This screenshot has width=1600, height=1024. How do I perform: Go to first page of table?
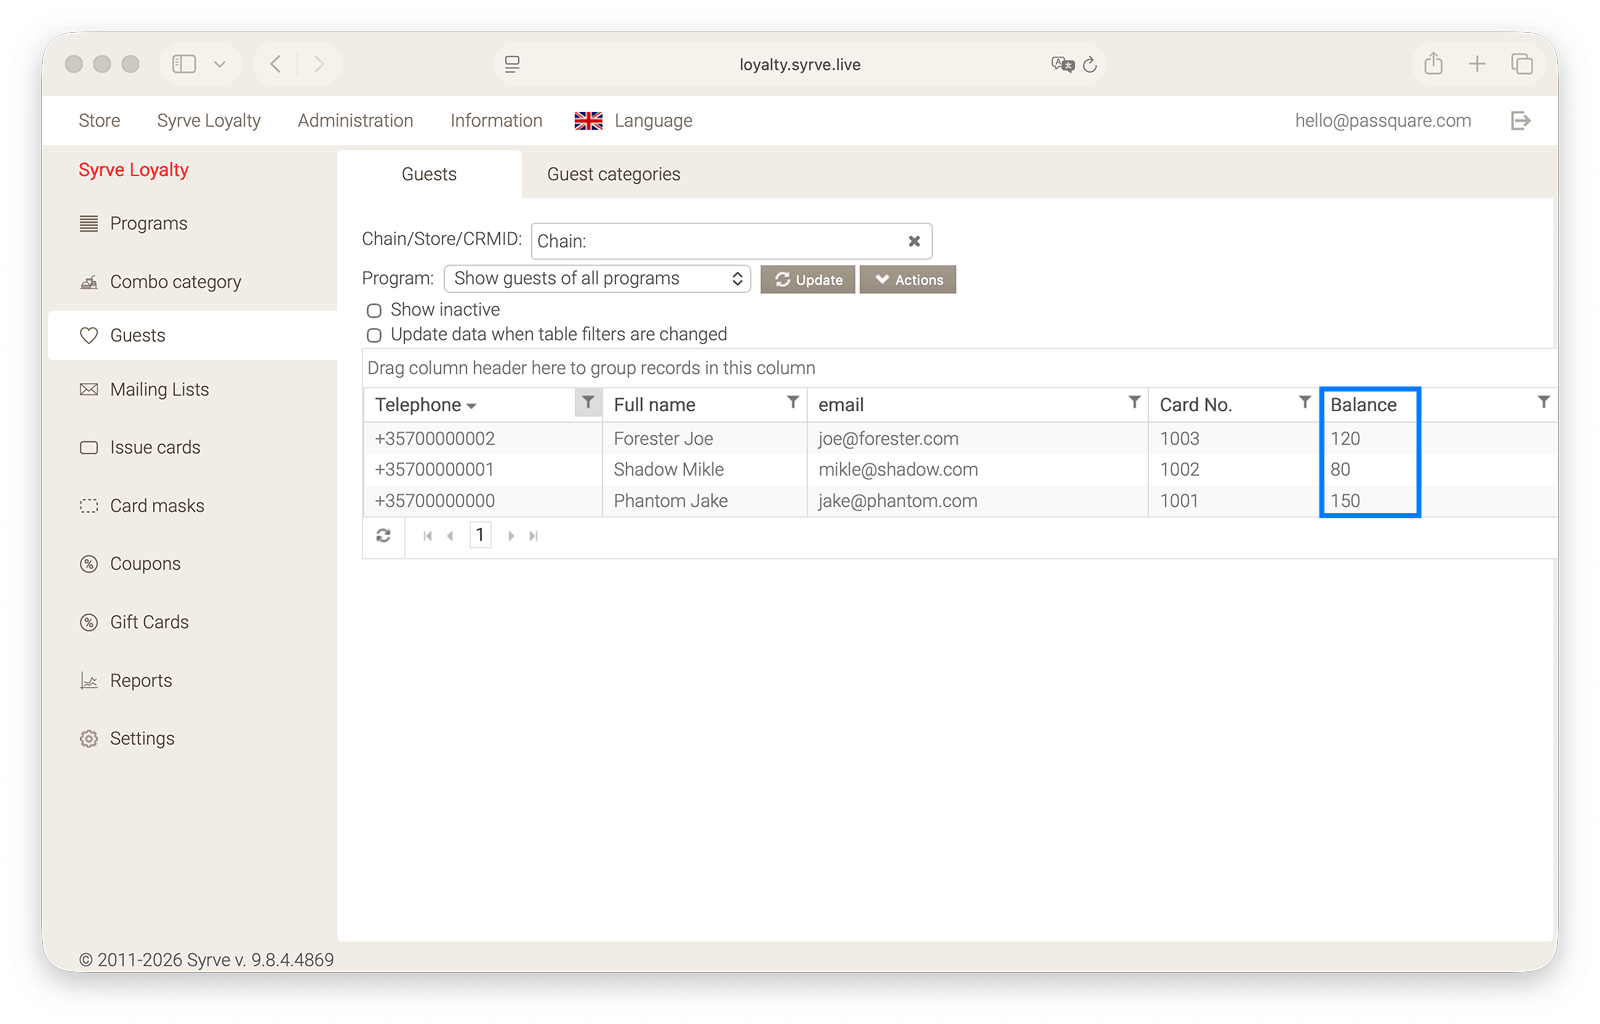(x=428, y=536)
